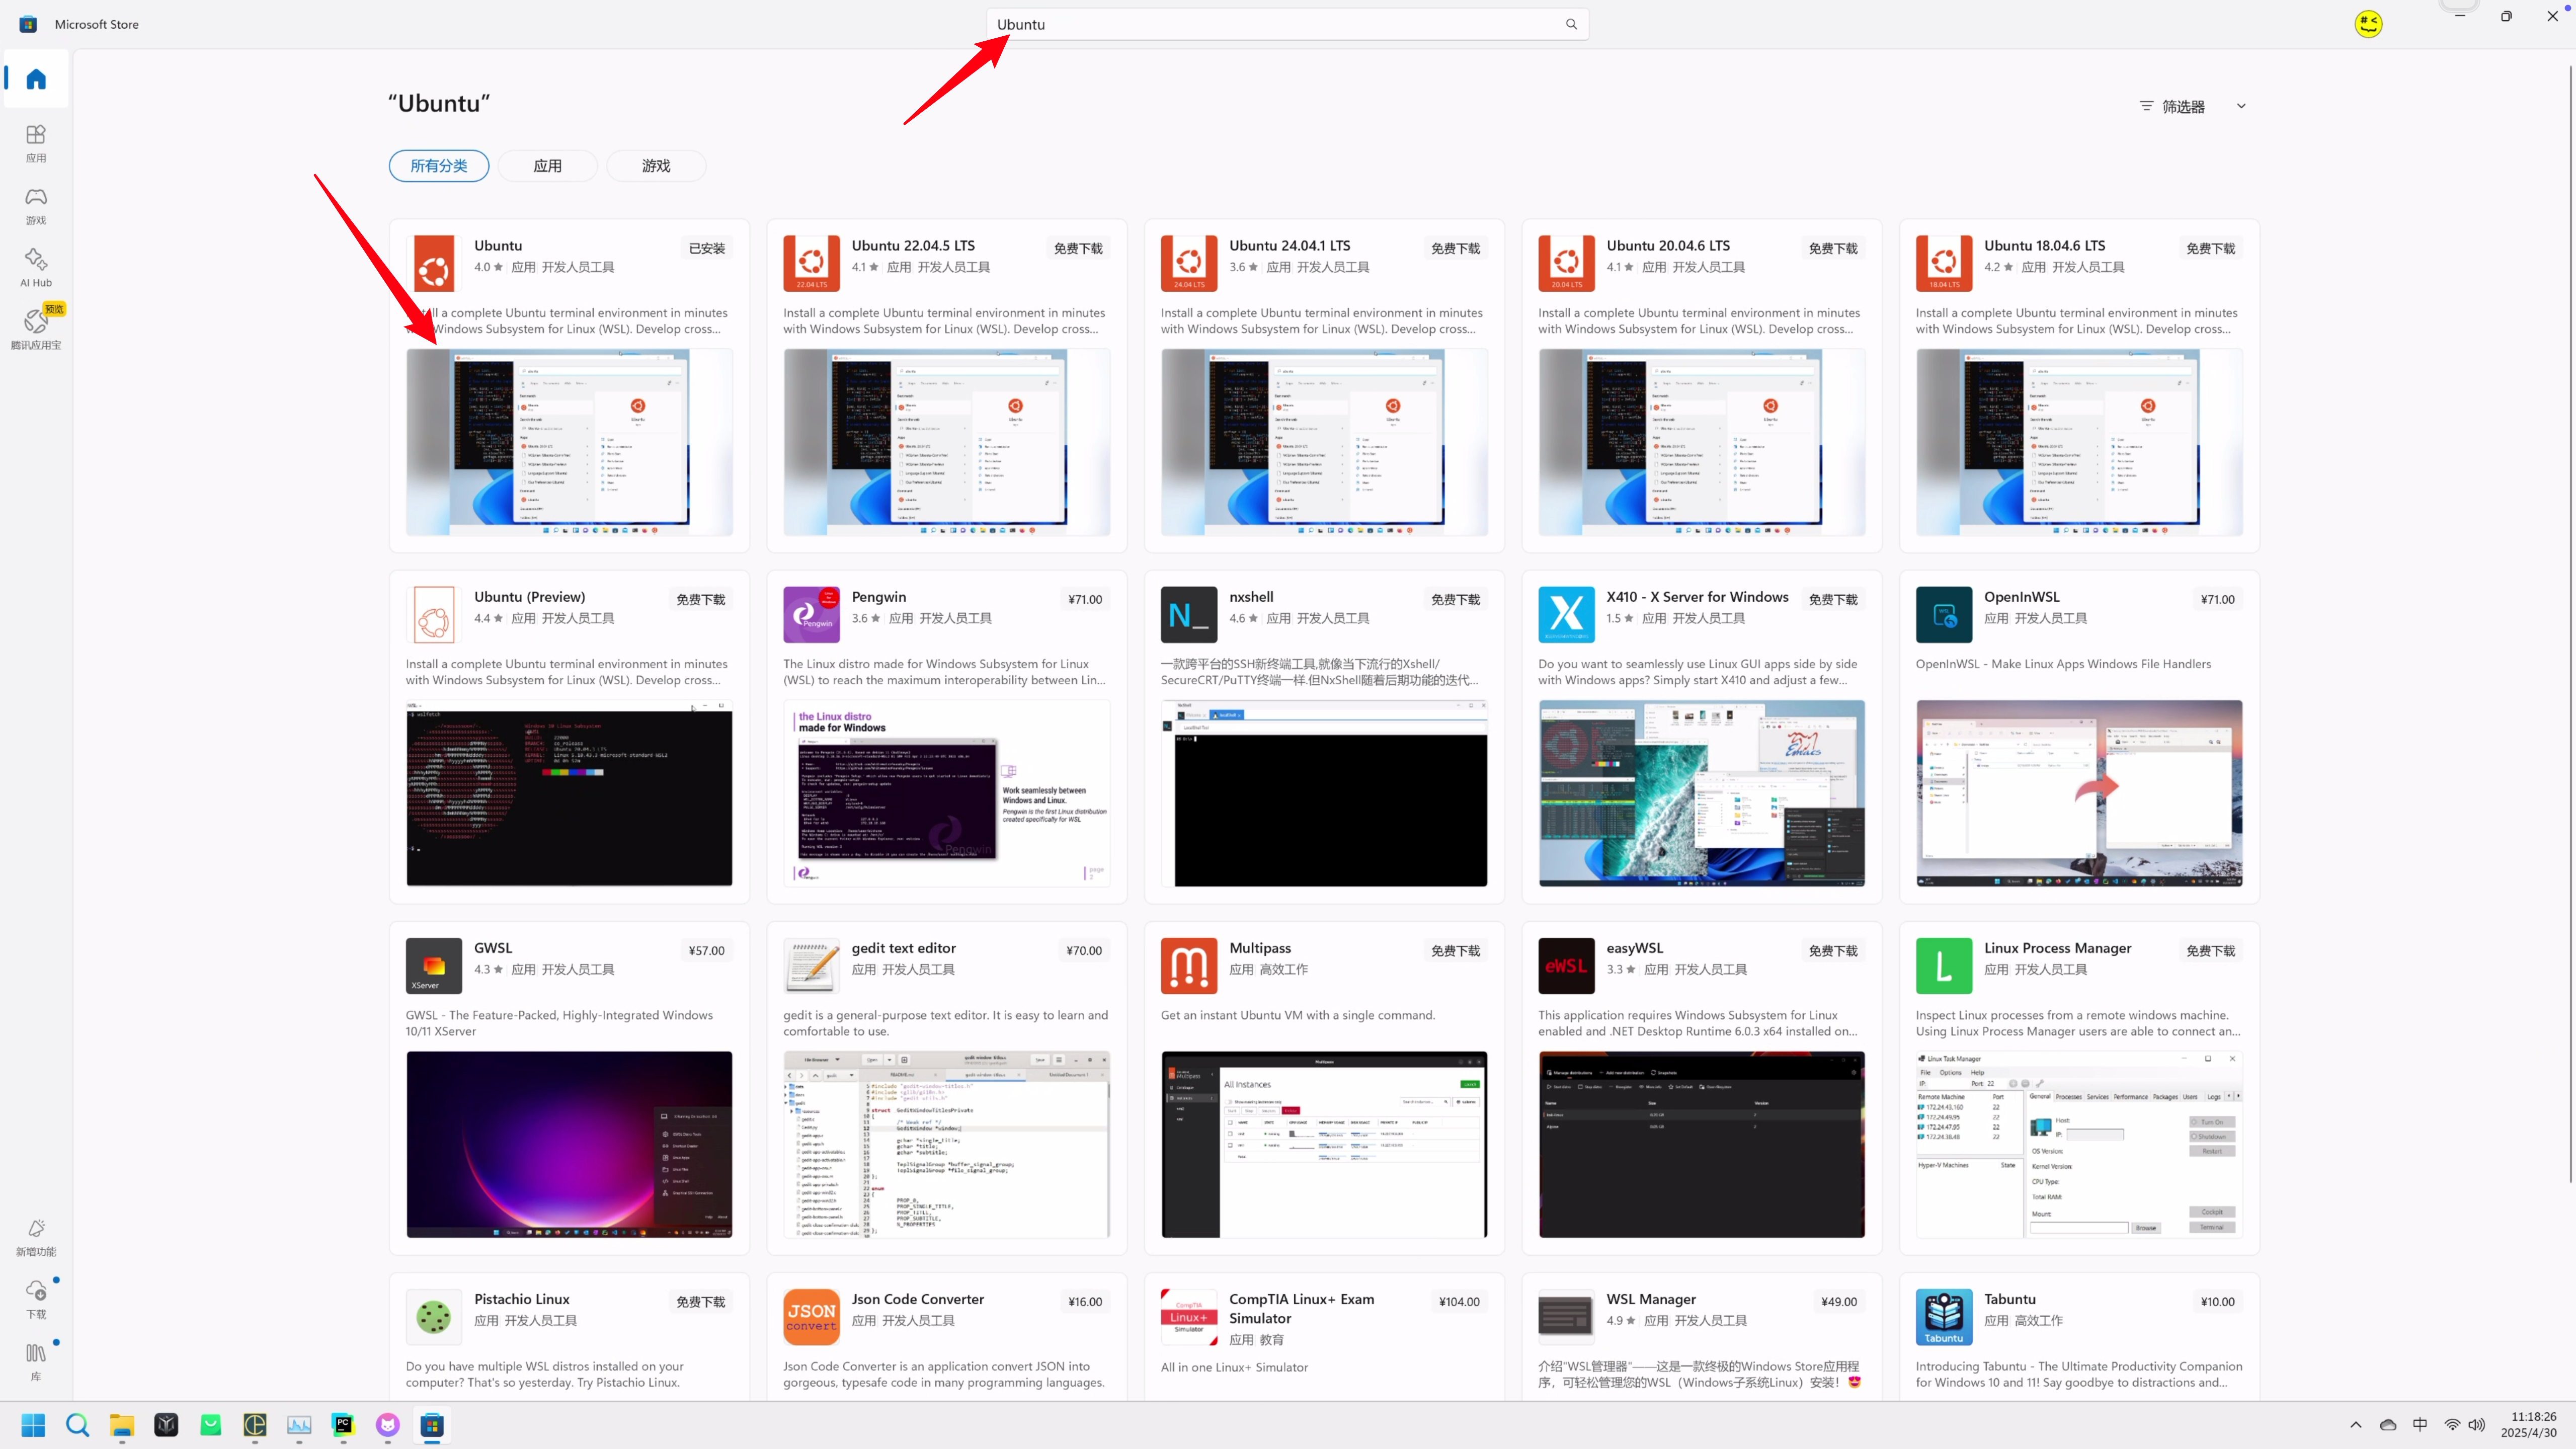The image size is (2576, 1449).
Task: Click the Ubuntu search input field
Action: [x=1287, y=24]
